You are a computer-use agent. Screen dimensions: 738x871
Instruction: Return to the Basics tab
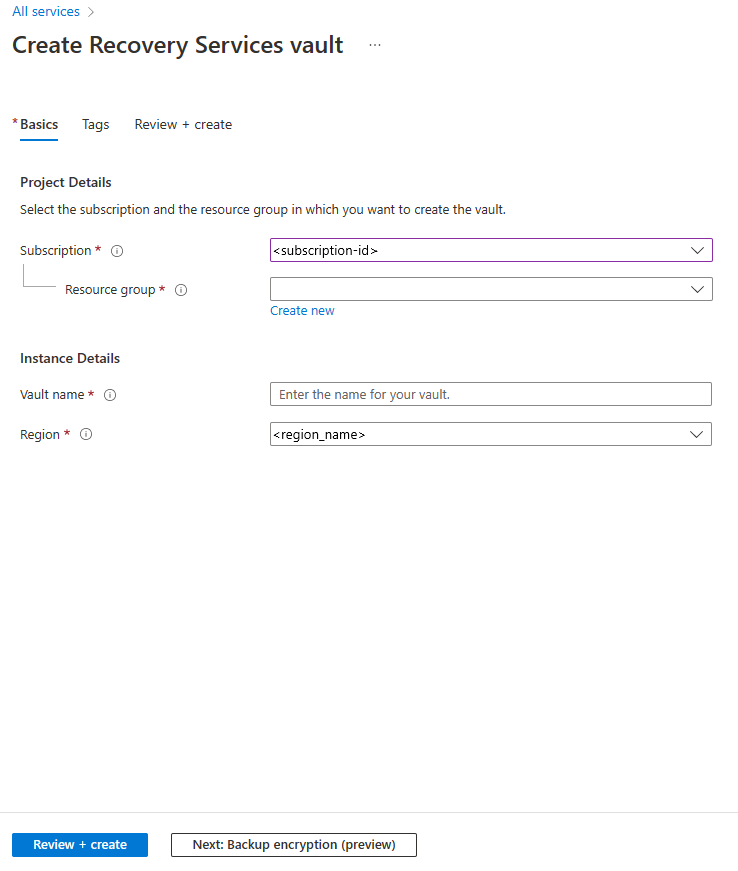click(x=38, y=124)
